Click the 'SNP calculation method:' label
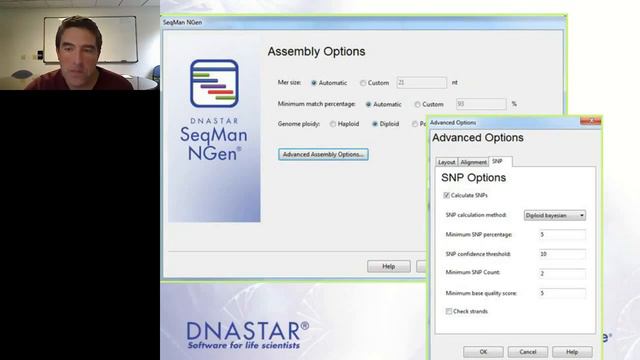640x360 pixels. point(476,215)
